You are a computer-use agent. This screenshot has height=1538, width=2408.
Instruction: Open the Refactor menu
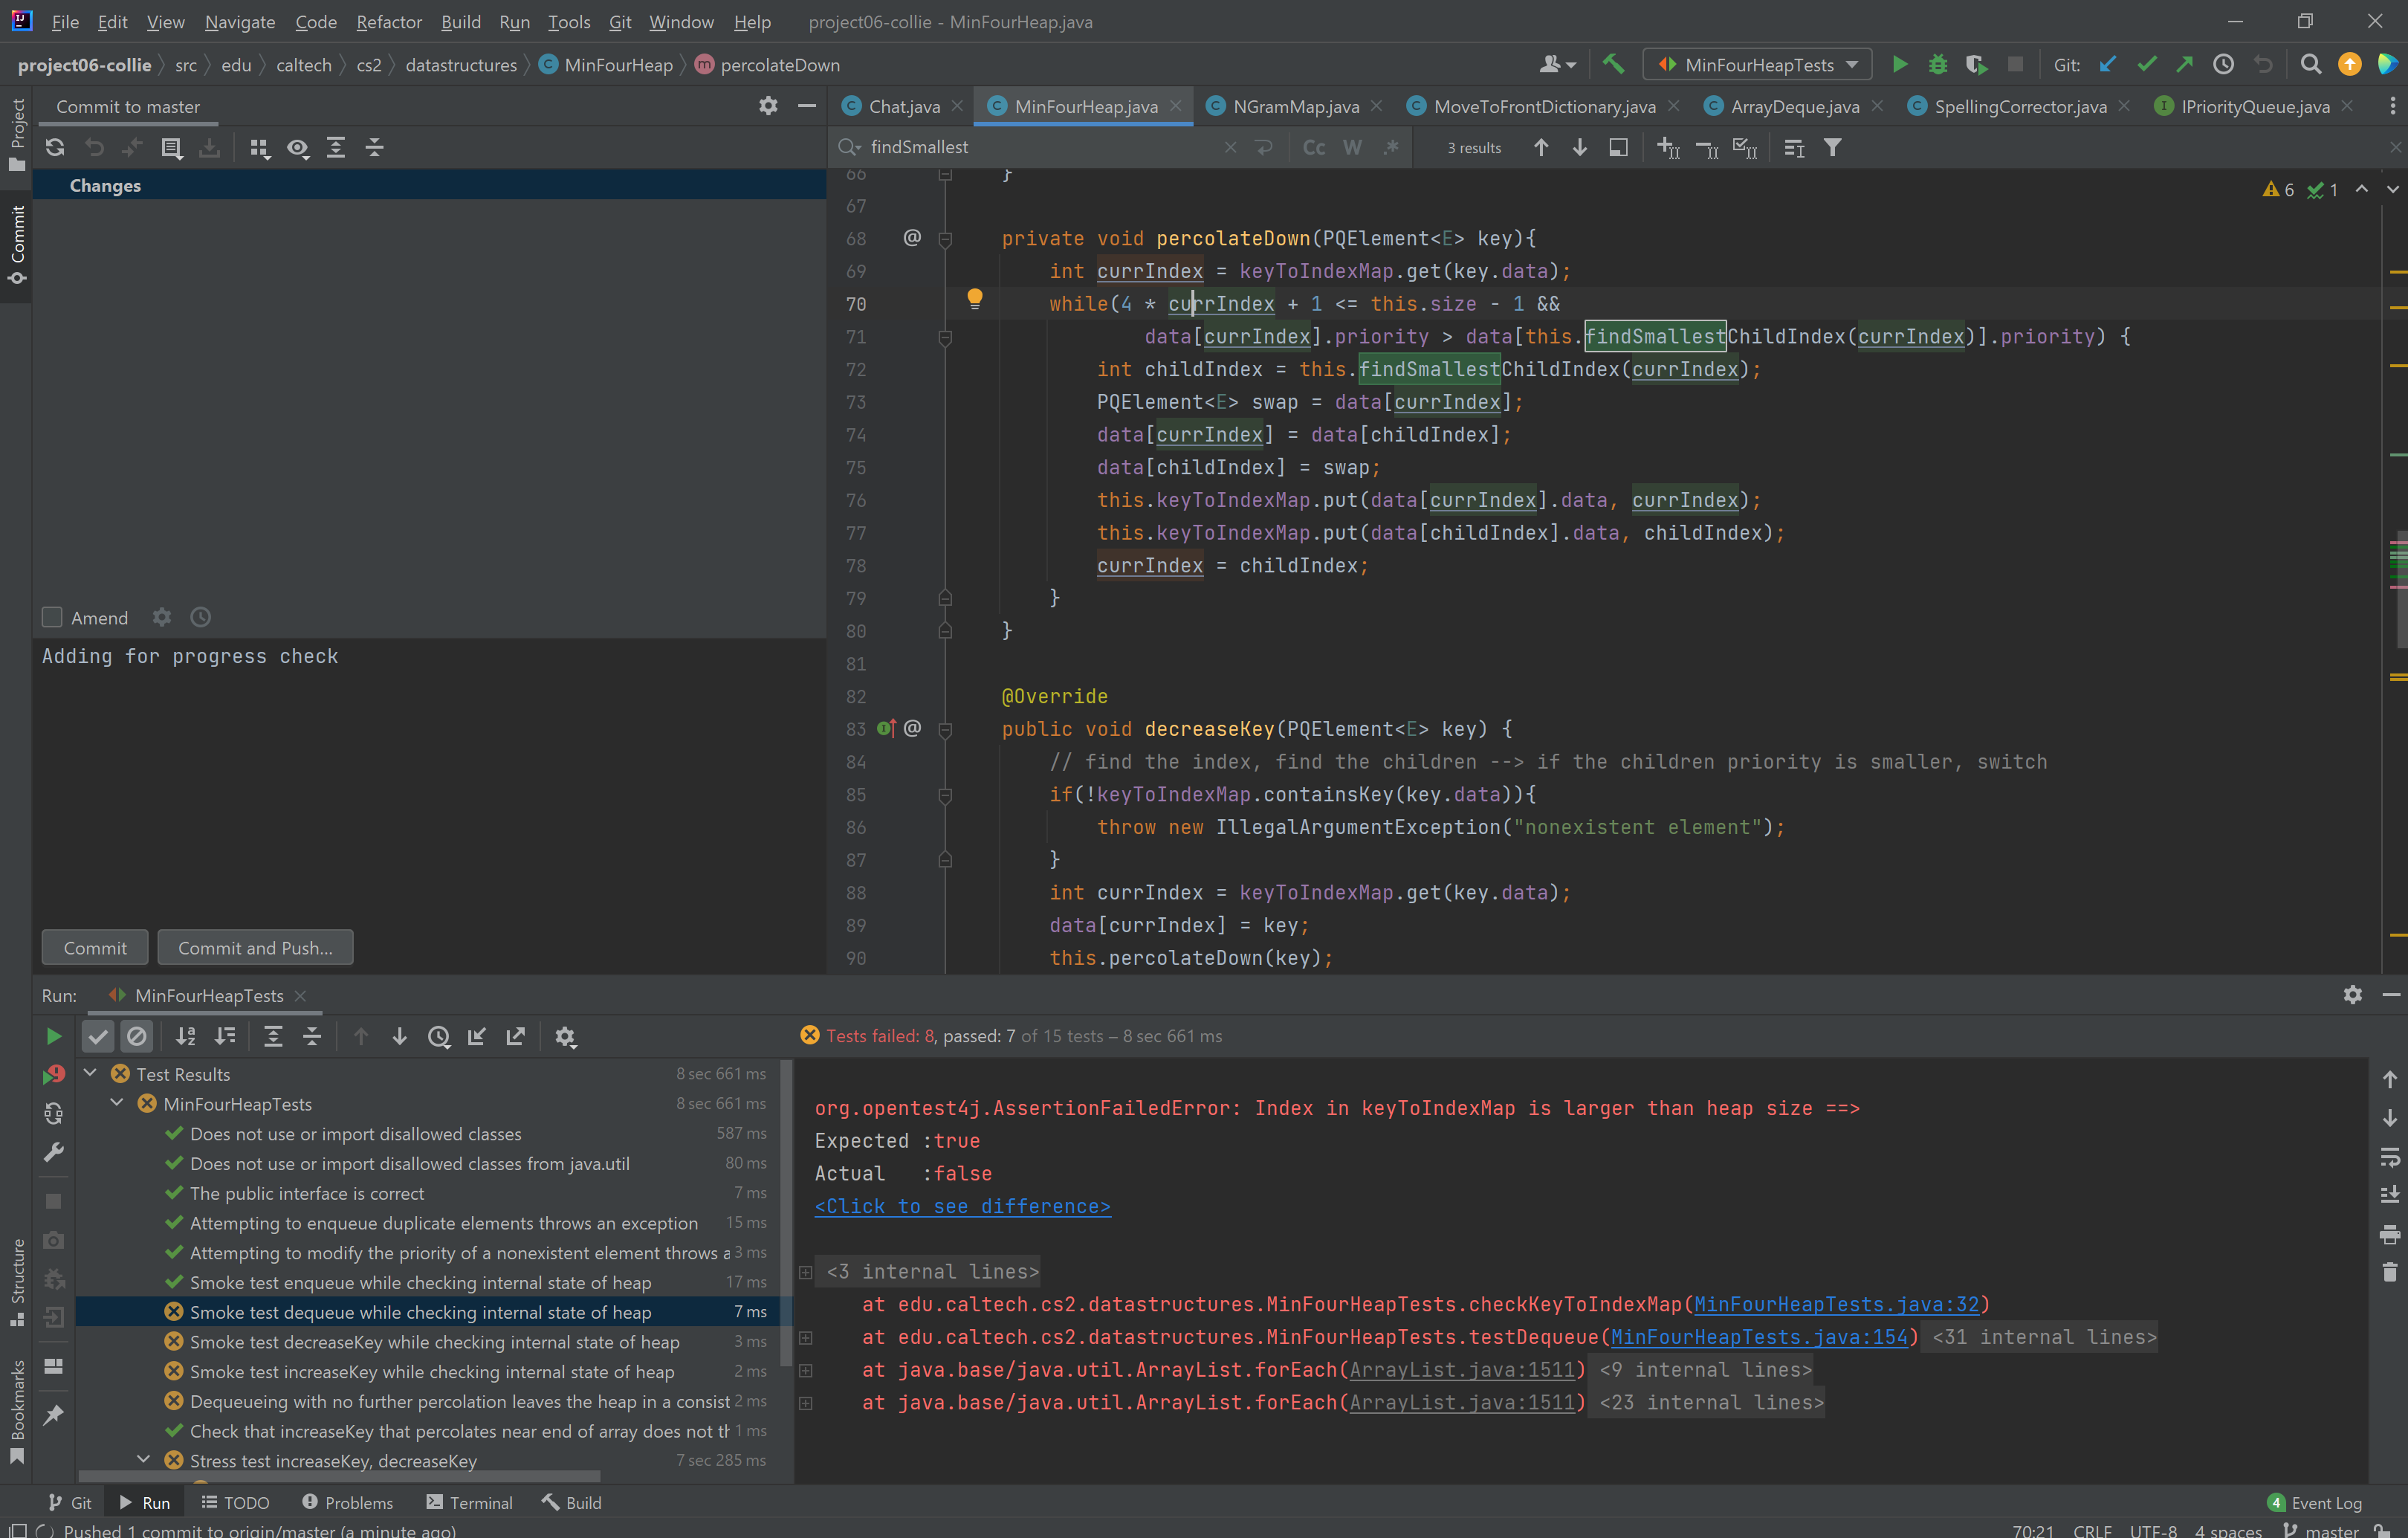[388, 21]
